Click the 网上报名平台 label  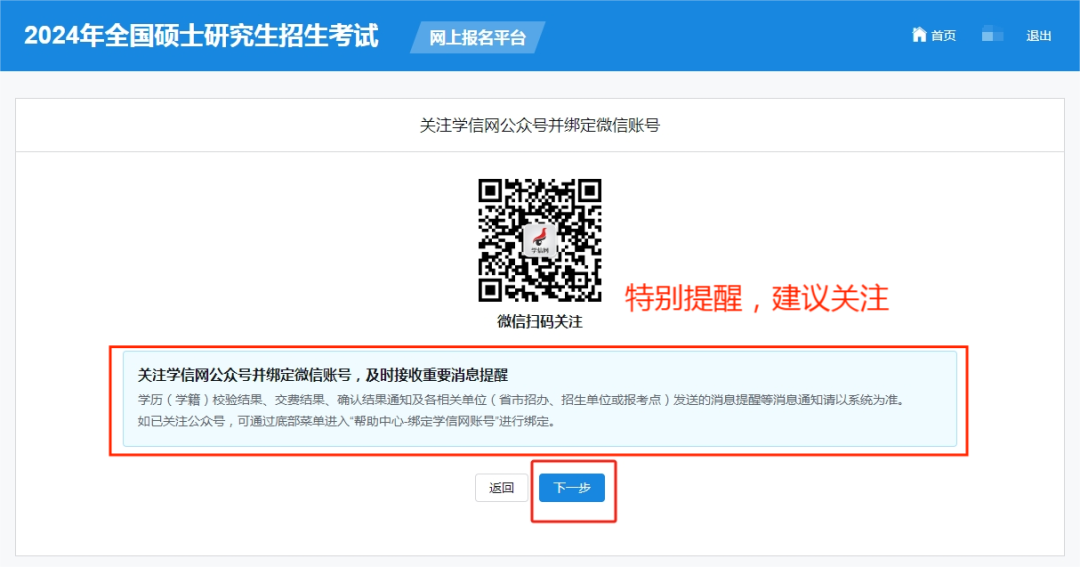[x=477, y=37]
